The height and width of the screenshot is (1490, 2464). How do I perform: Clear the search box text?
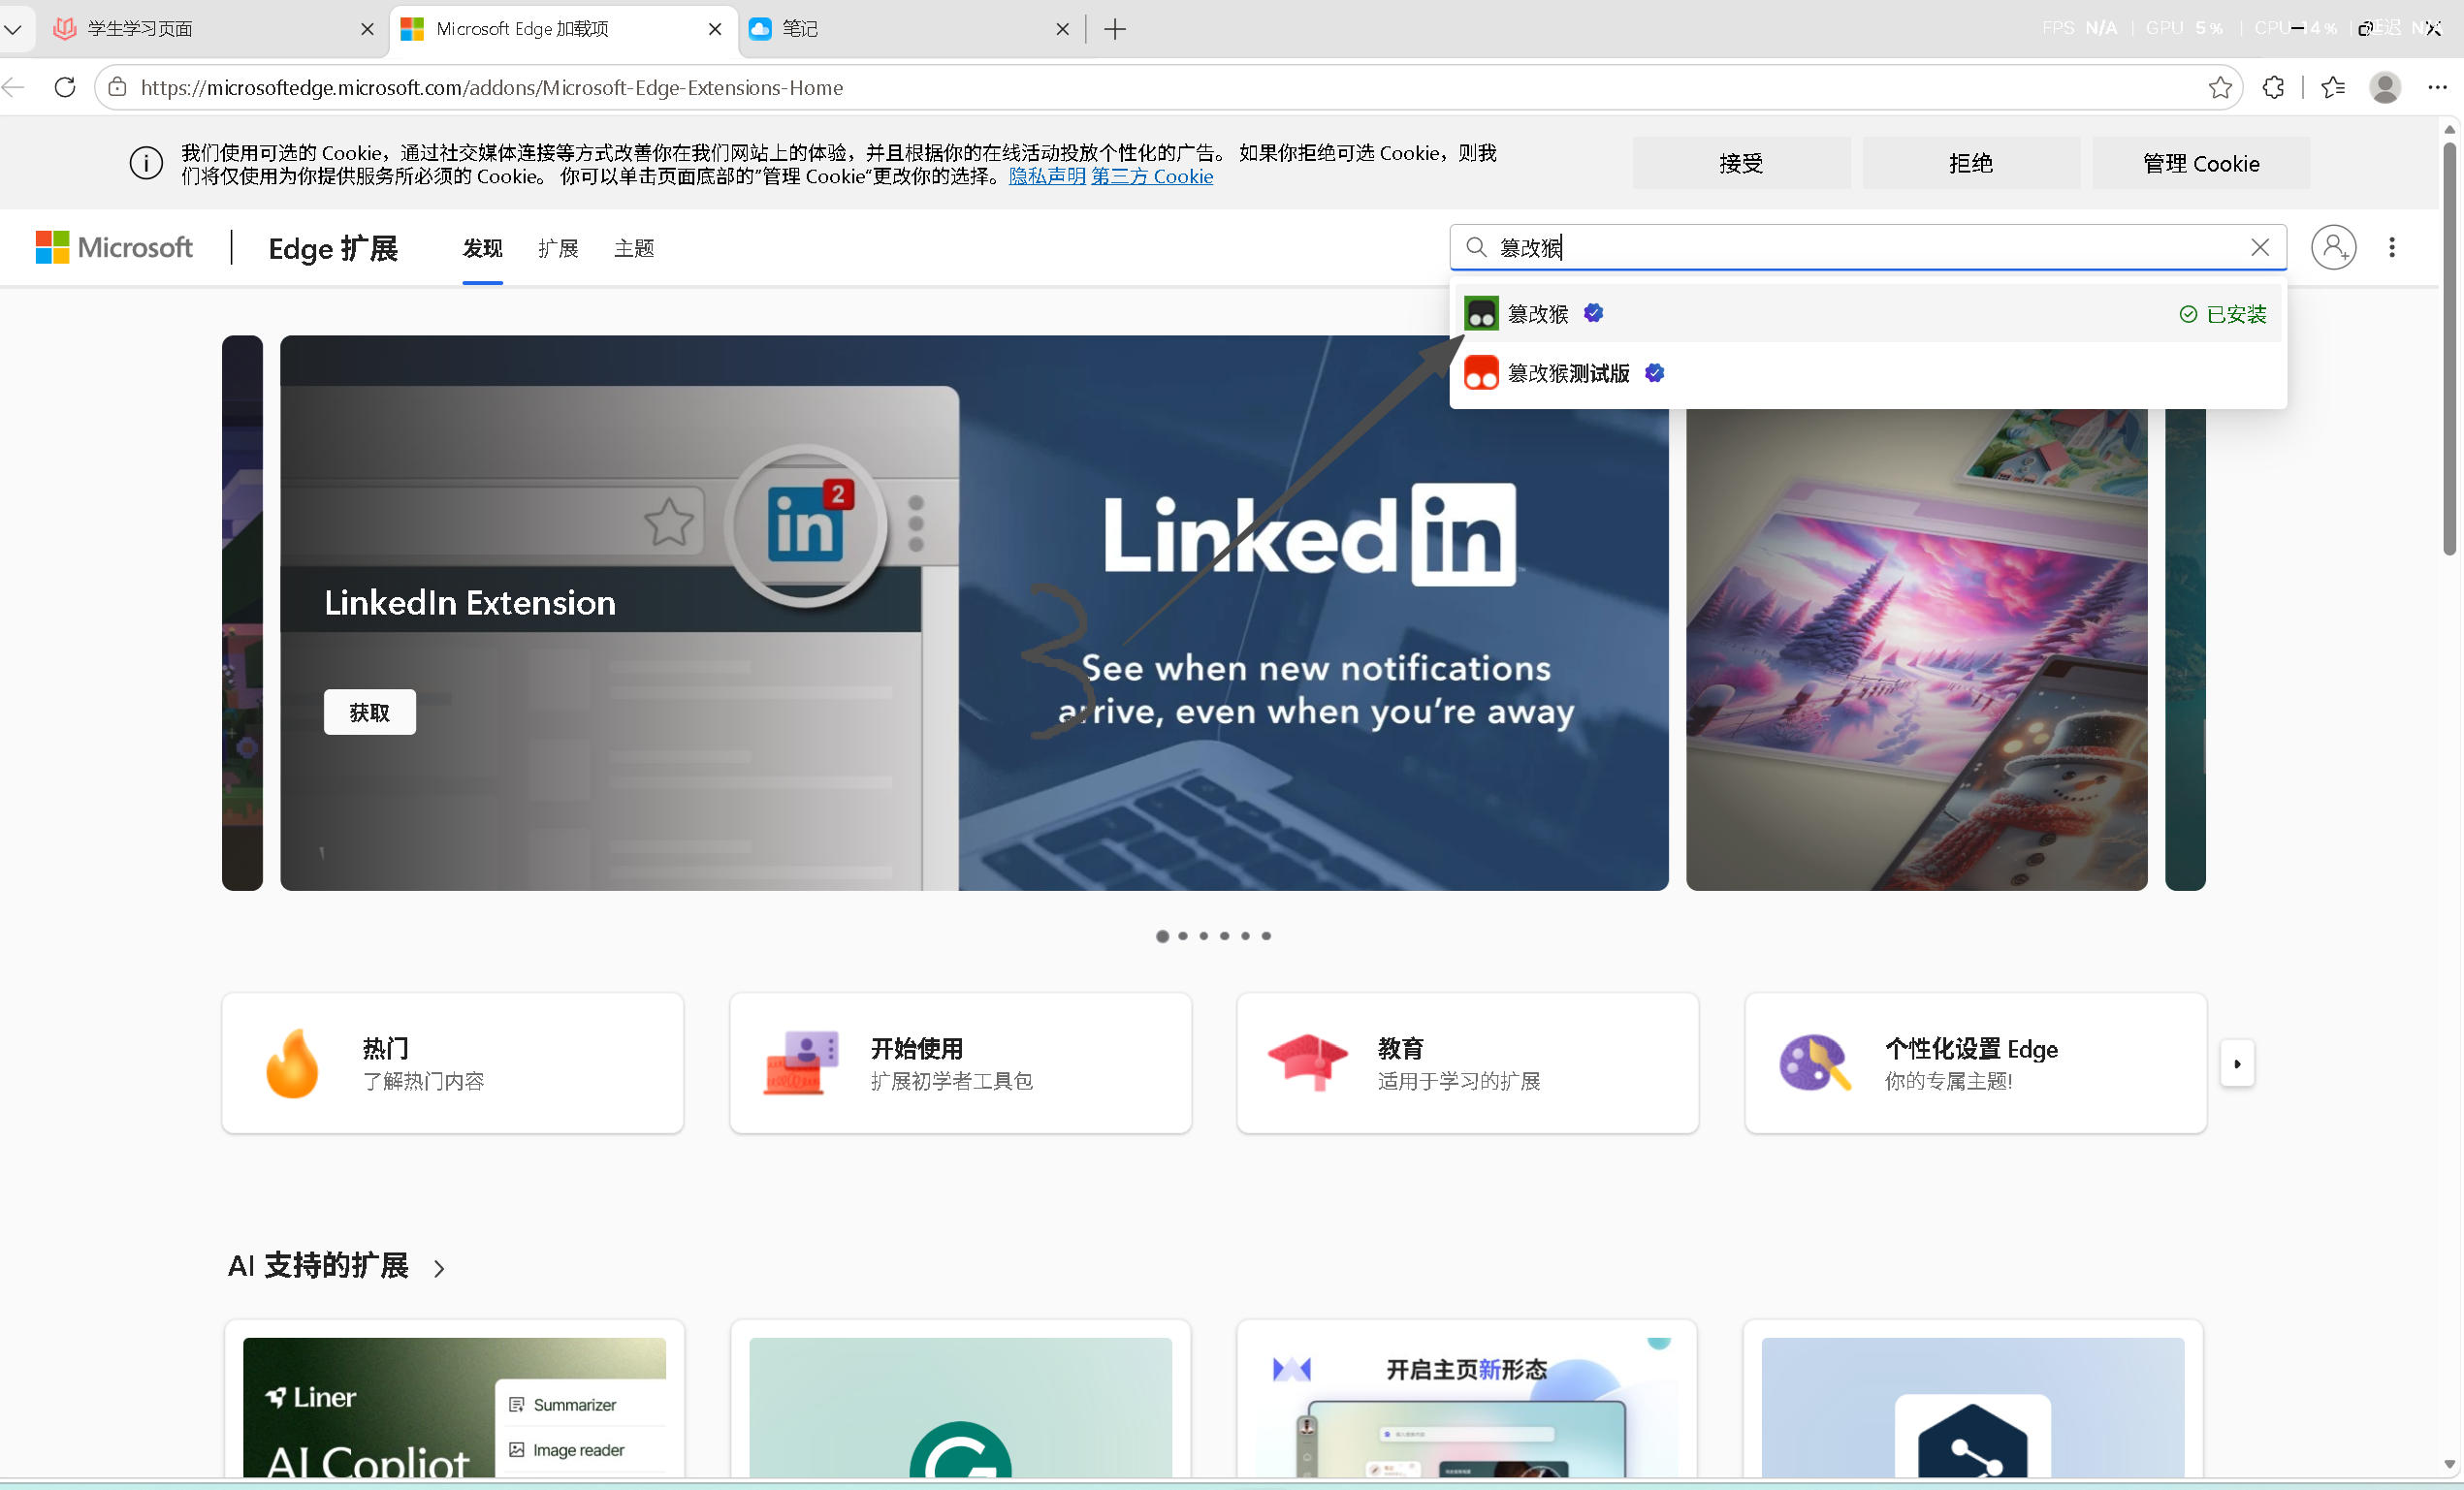click(x=2259, y=247)
